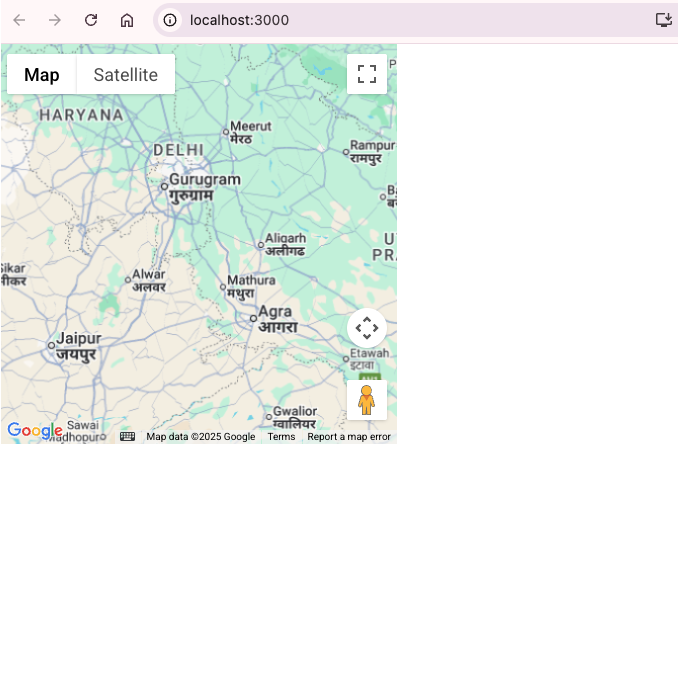This screenshot has width=678, height=674.
Task: Click the Jaipur city label
Action: pos(79,346)
